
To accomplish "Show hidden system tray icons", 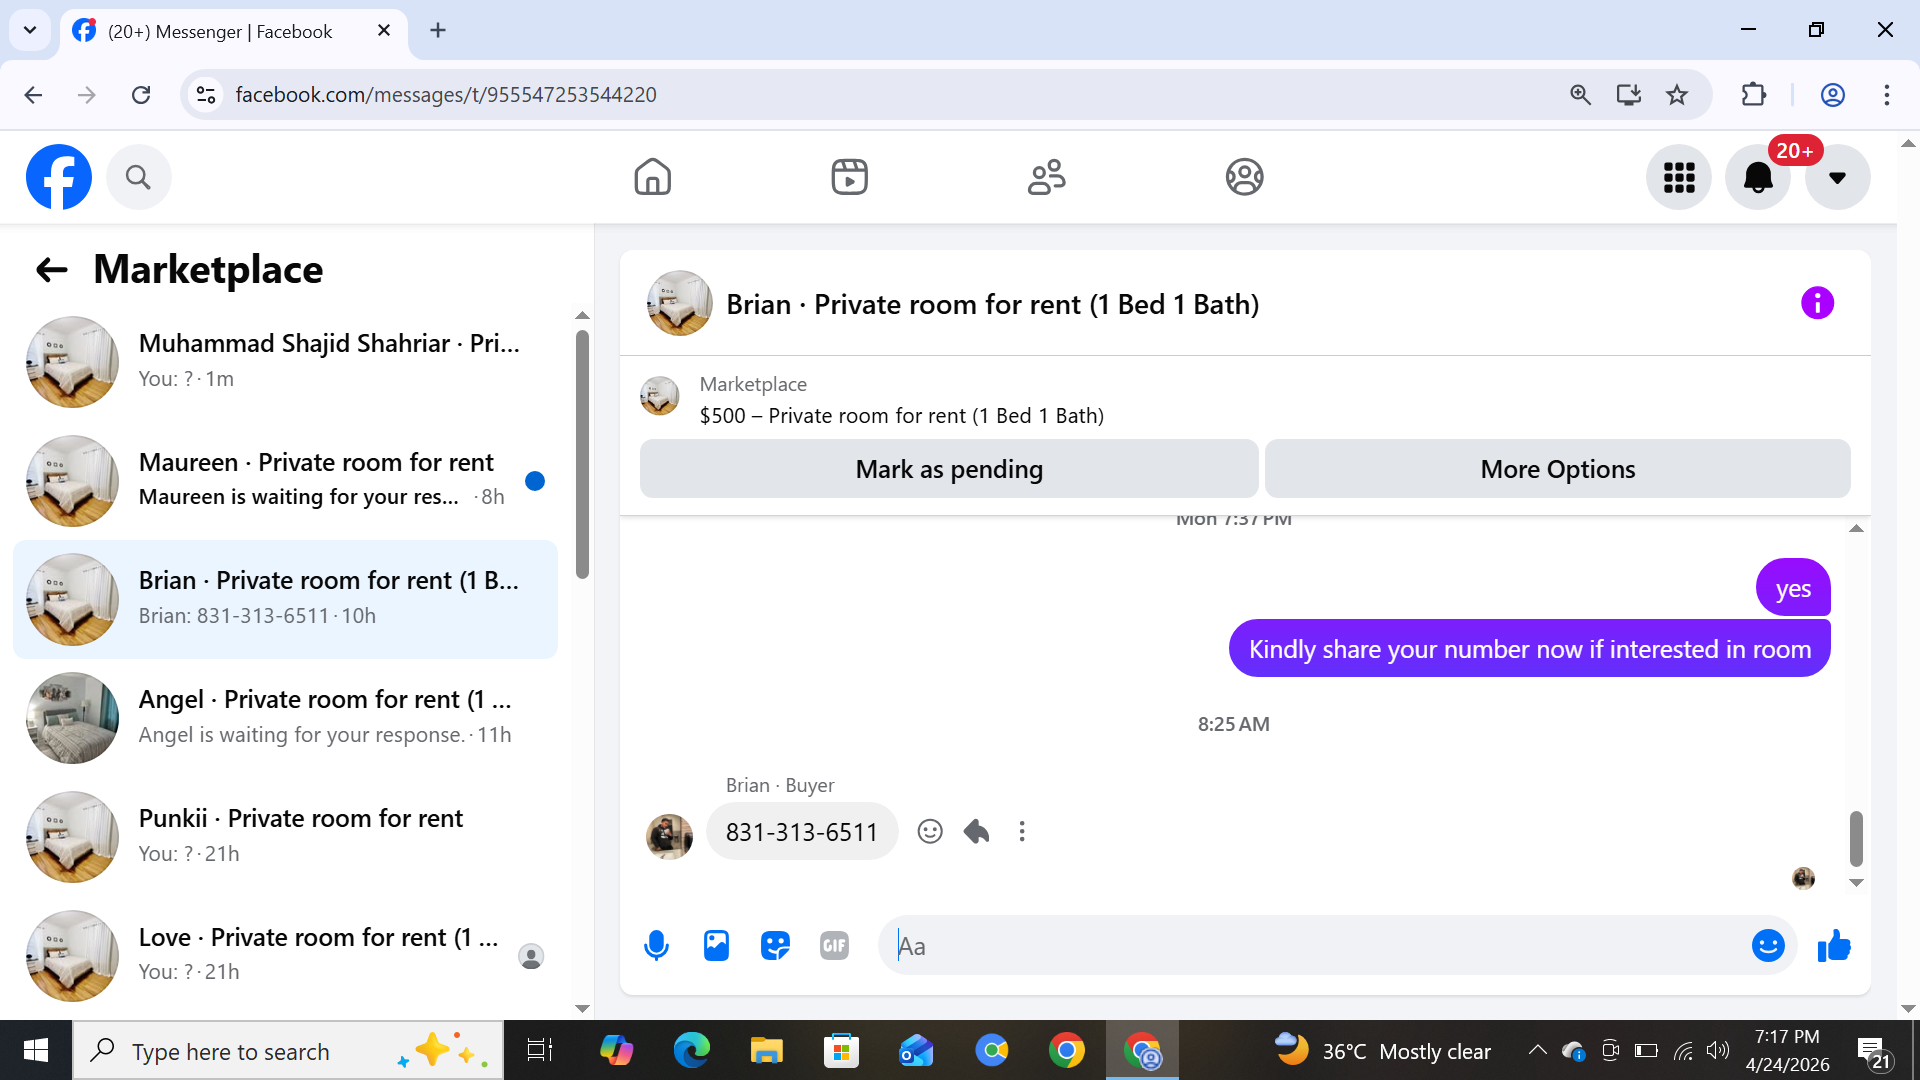I will pos(1537,1050).
